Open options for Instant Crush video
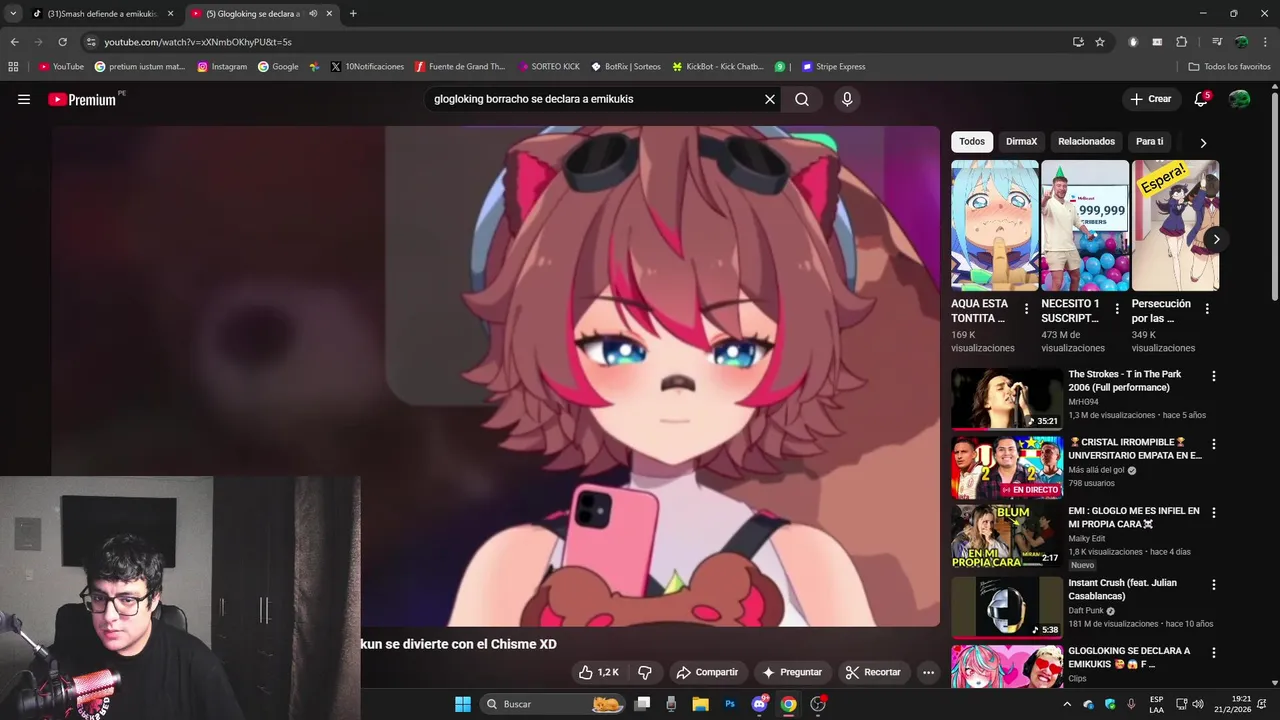 coord(1214,584)
